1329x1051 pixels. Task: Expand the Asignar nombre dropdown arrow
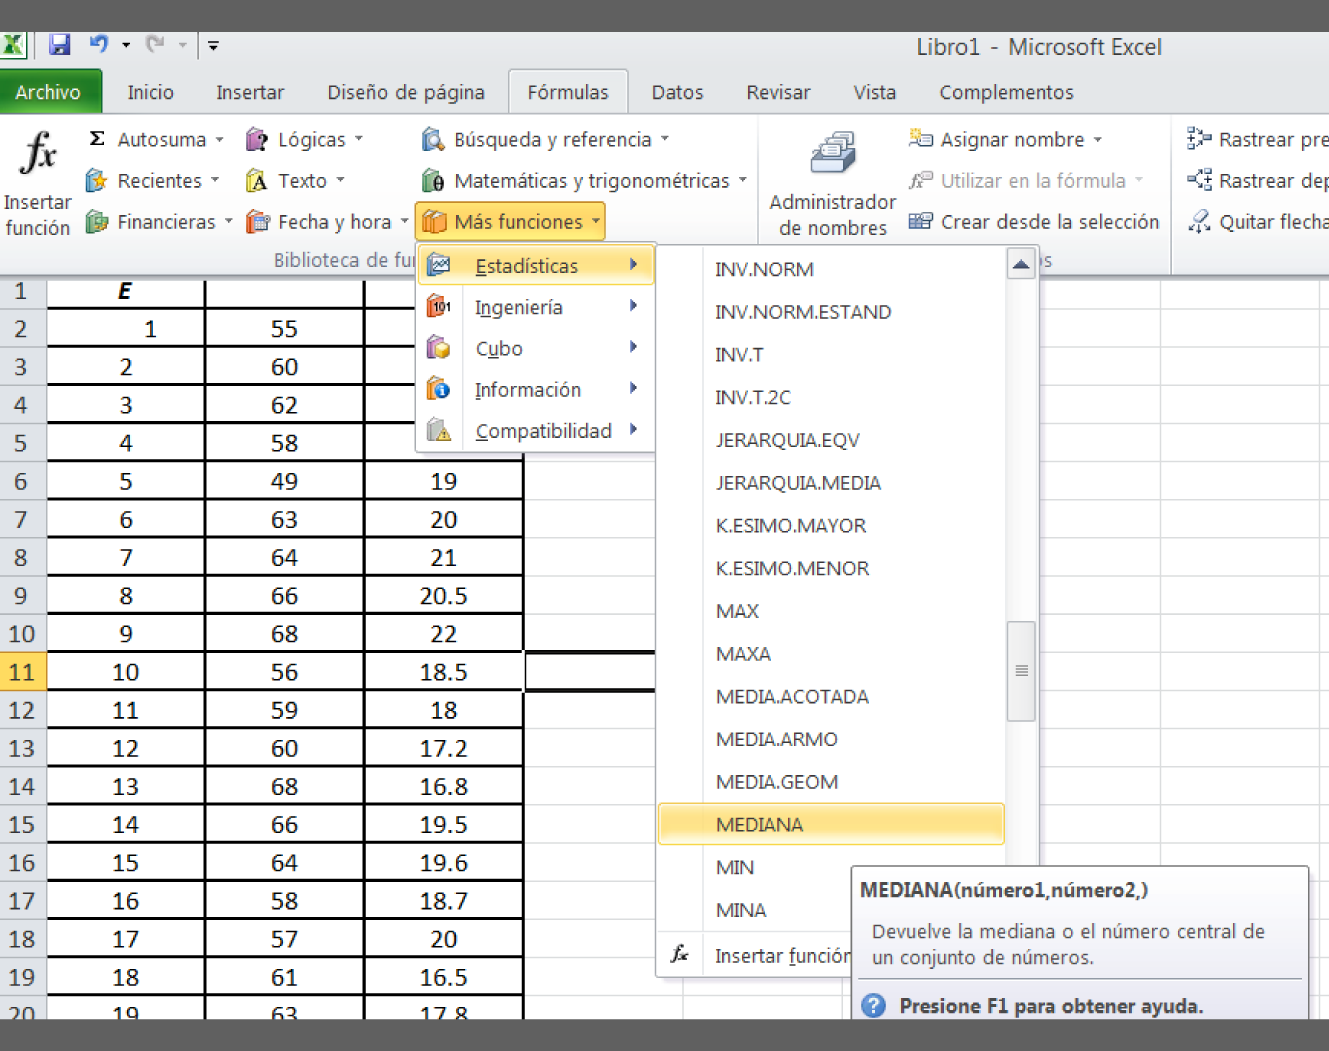pos(1098,140)
